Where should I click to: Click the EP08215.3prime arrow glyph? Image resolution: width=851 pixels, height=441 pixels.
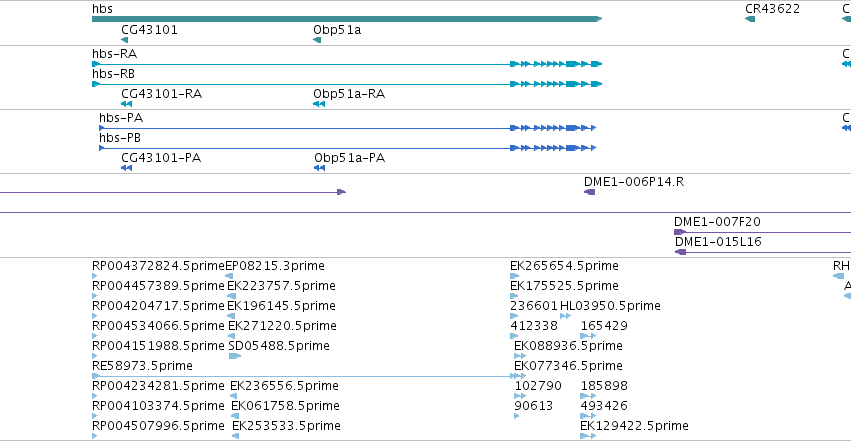[228, 276]
